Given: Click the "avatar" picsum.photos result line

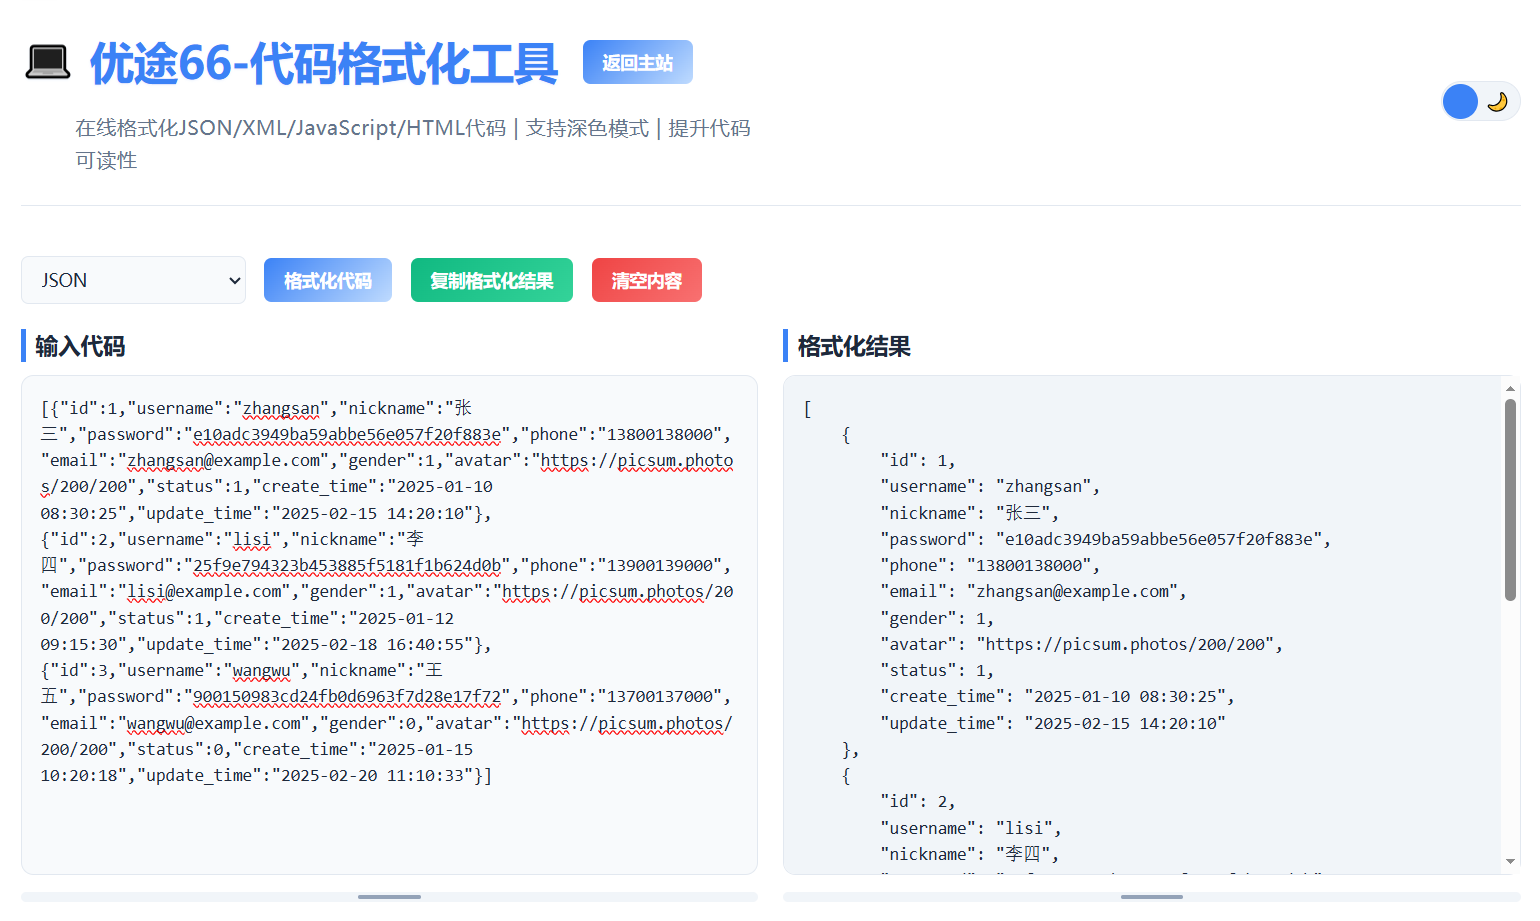Looking at the screenshot, I should coord(1081,644).
